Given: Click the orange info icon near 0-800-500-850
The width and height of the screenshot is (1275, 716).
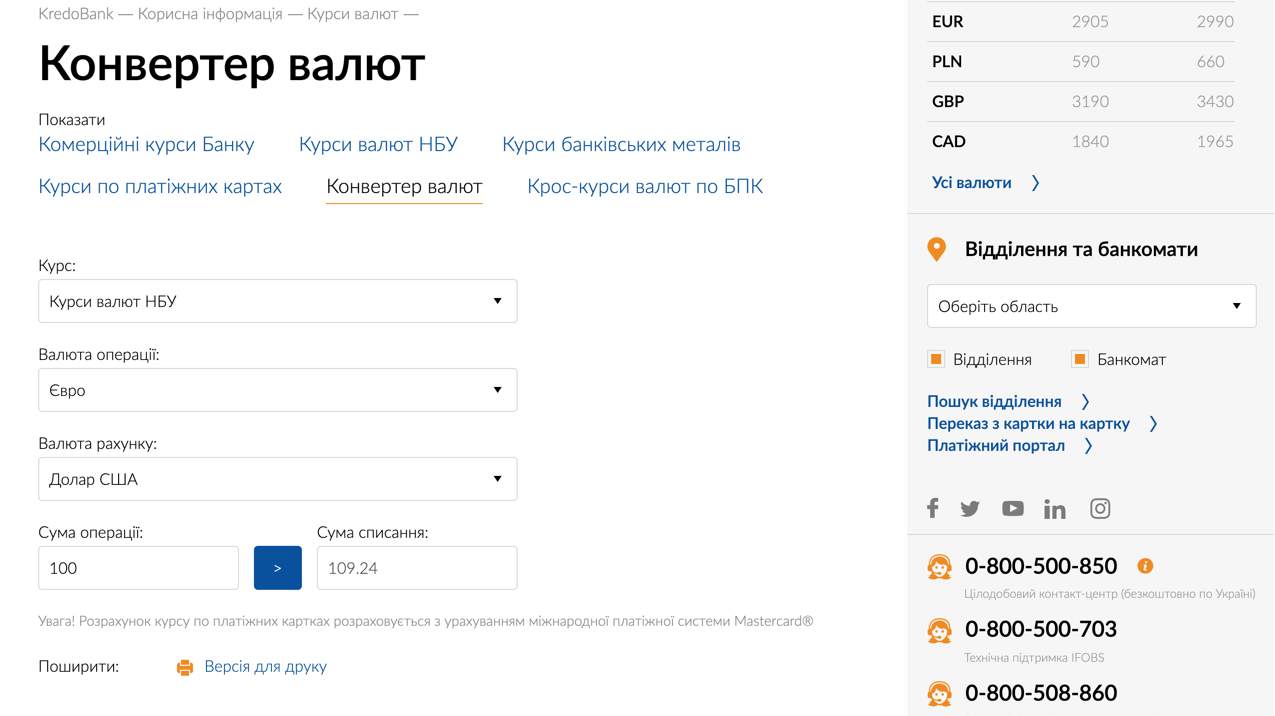Looking at the screenshot, I should click(x=1145, y=566).
